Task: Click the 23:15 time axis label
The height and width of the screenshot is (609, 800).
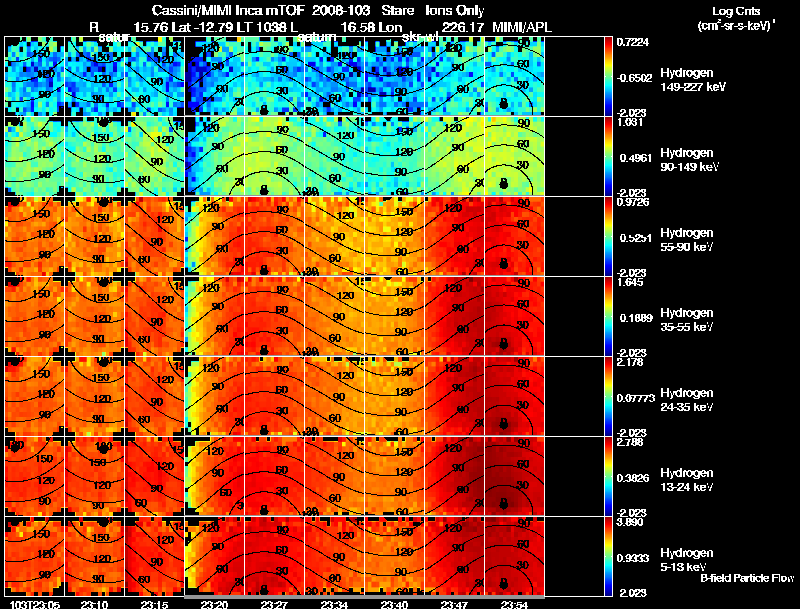Action: pyautogui.click(x=154, y=604)
